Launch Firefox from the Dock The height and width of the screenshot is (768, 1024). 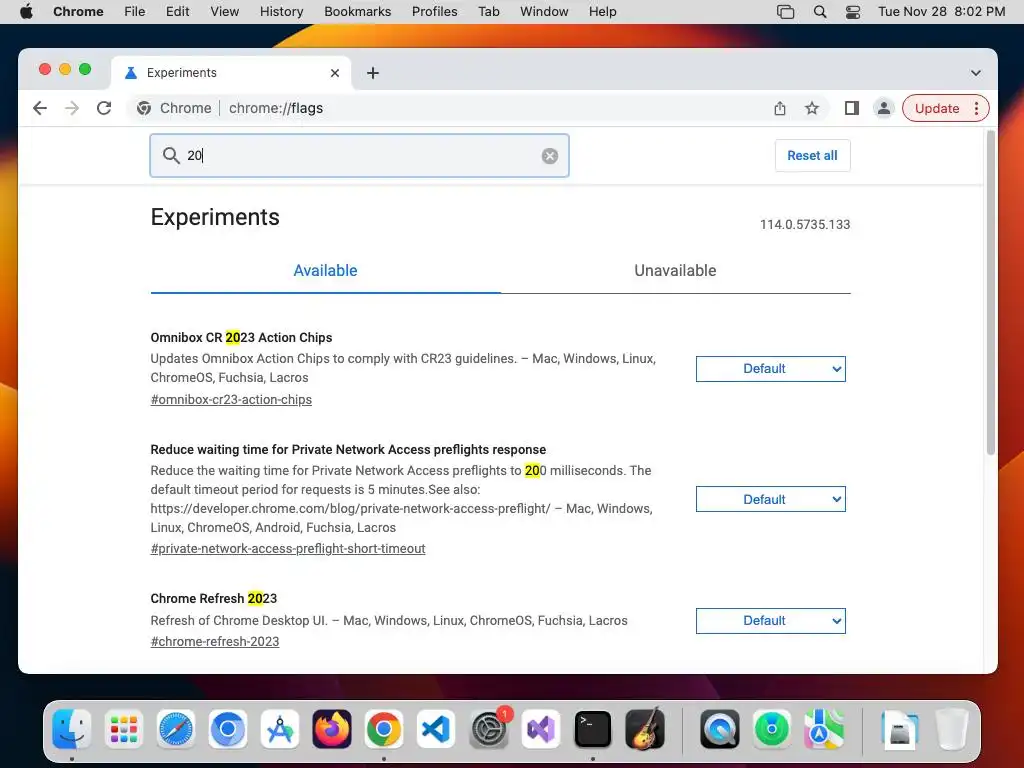(332, 729)
